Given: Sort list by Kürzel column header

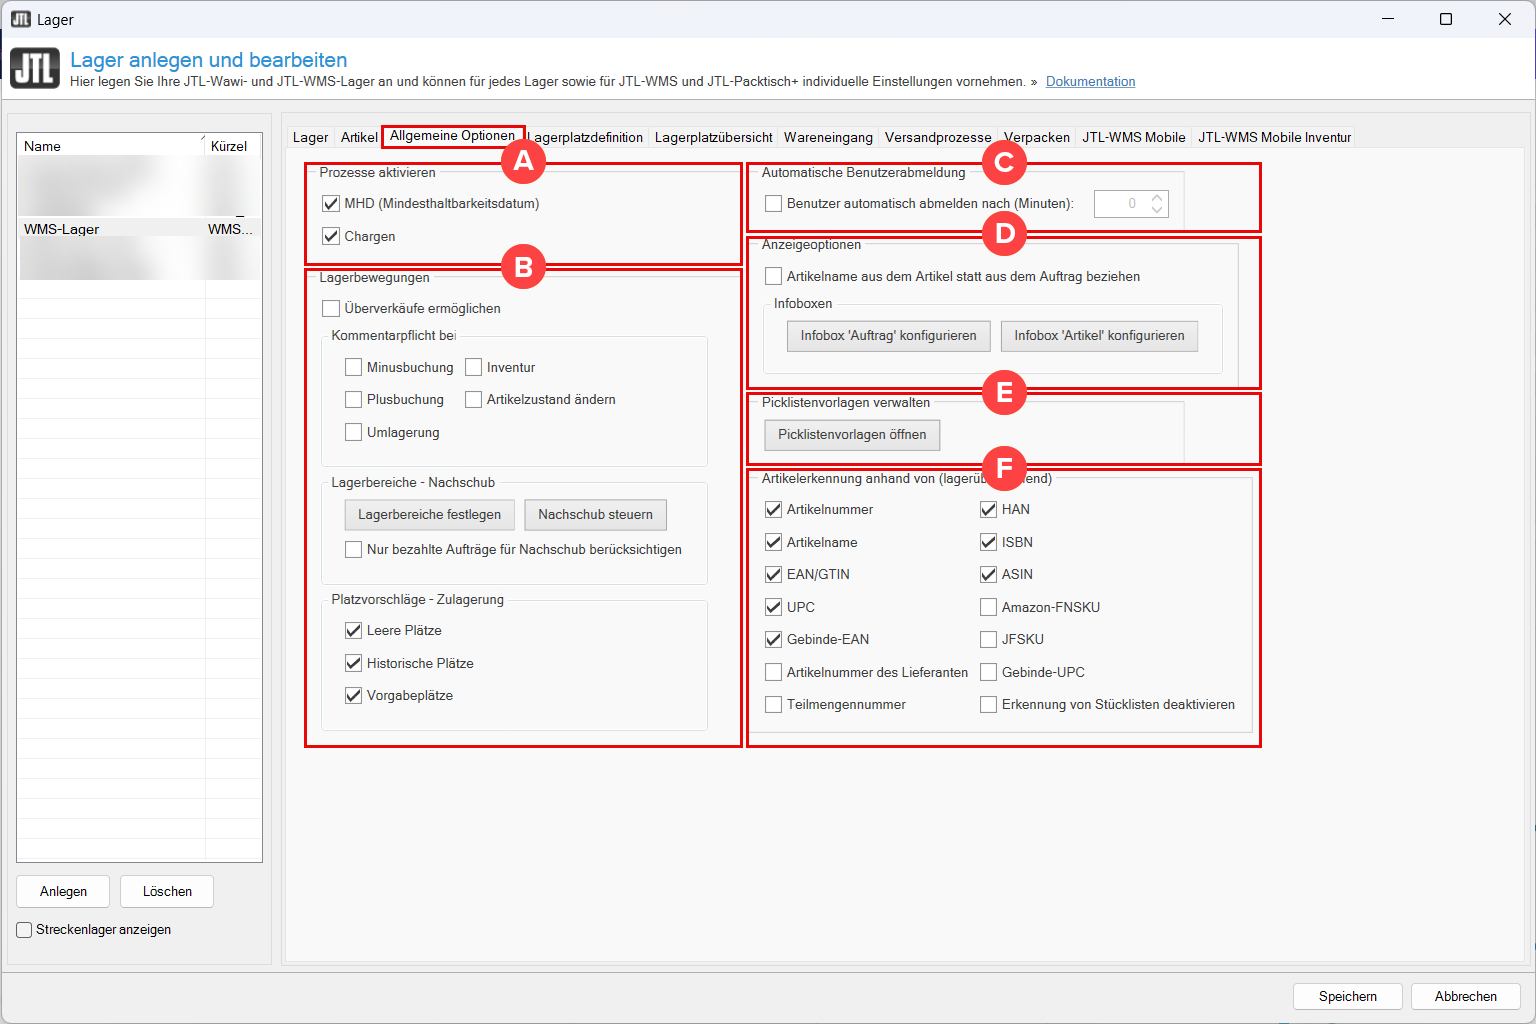Looking at the screenshot, I should tap(232, 146).
